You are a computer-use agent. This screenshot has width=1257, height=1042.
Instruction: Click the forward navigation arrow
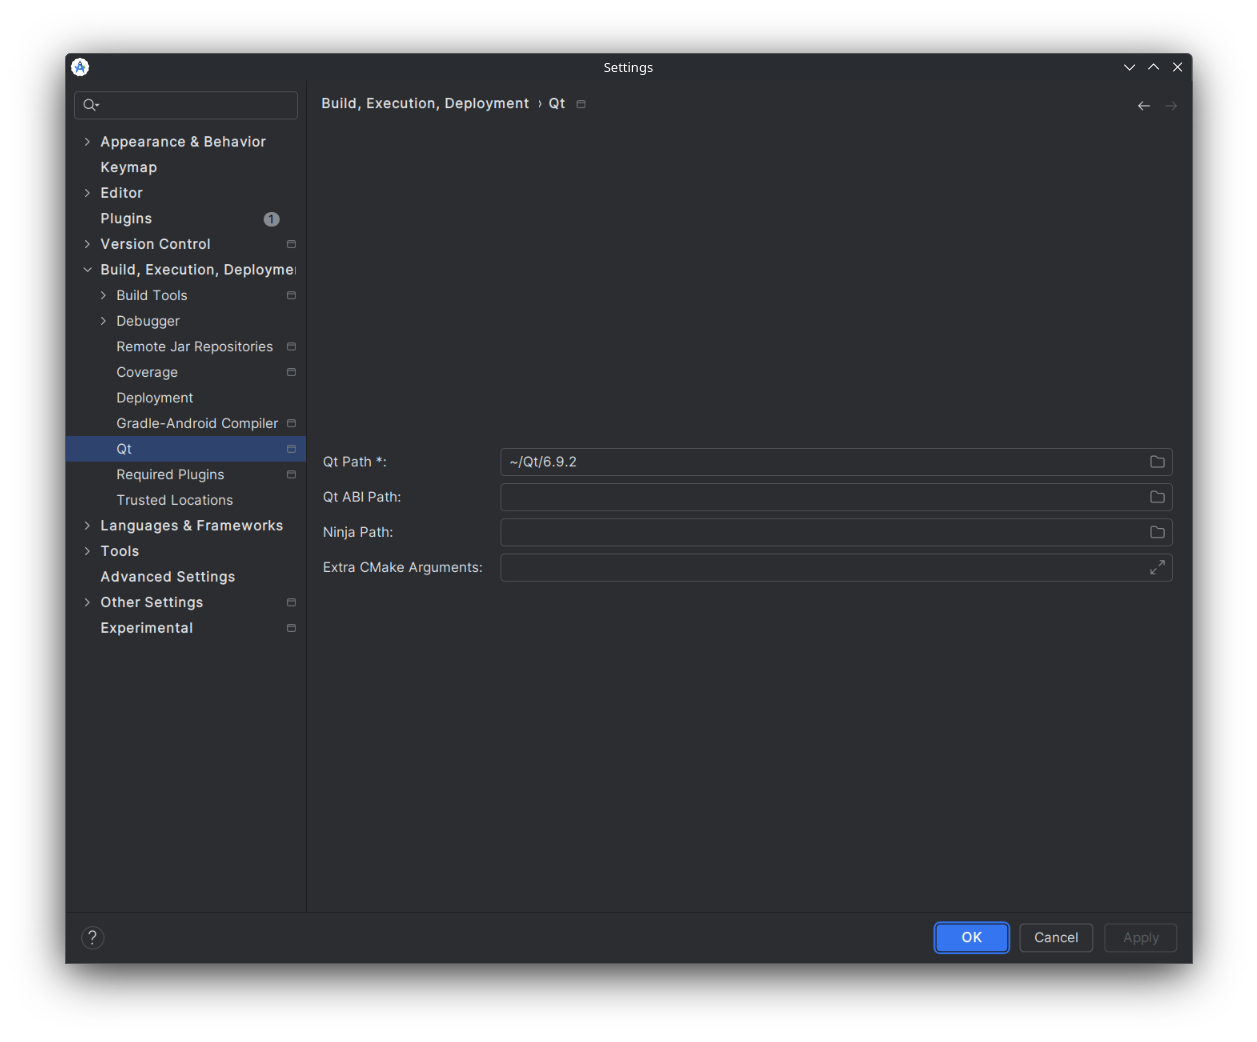click(x=1171, y=105)
